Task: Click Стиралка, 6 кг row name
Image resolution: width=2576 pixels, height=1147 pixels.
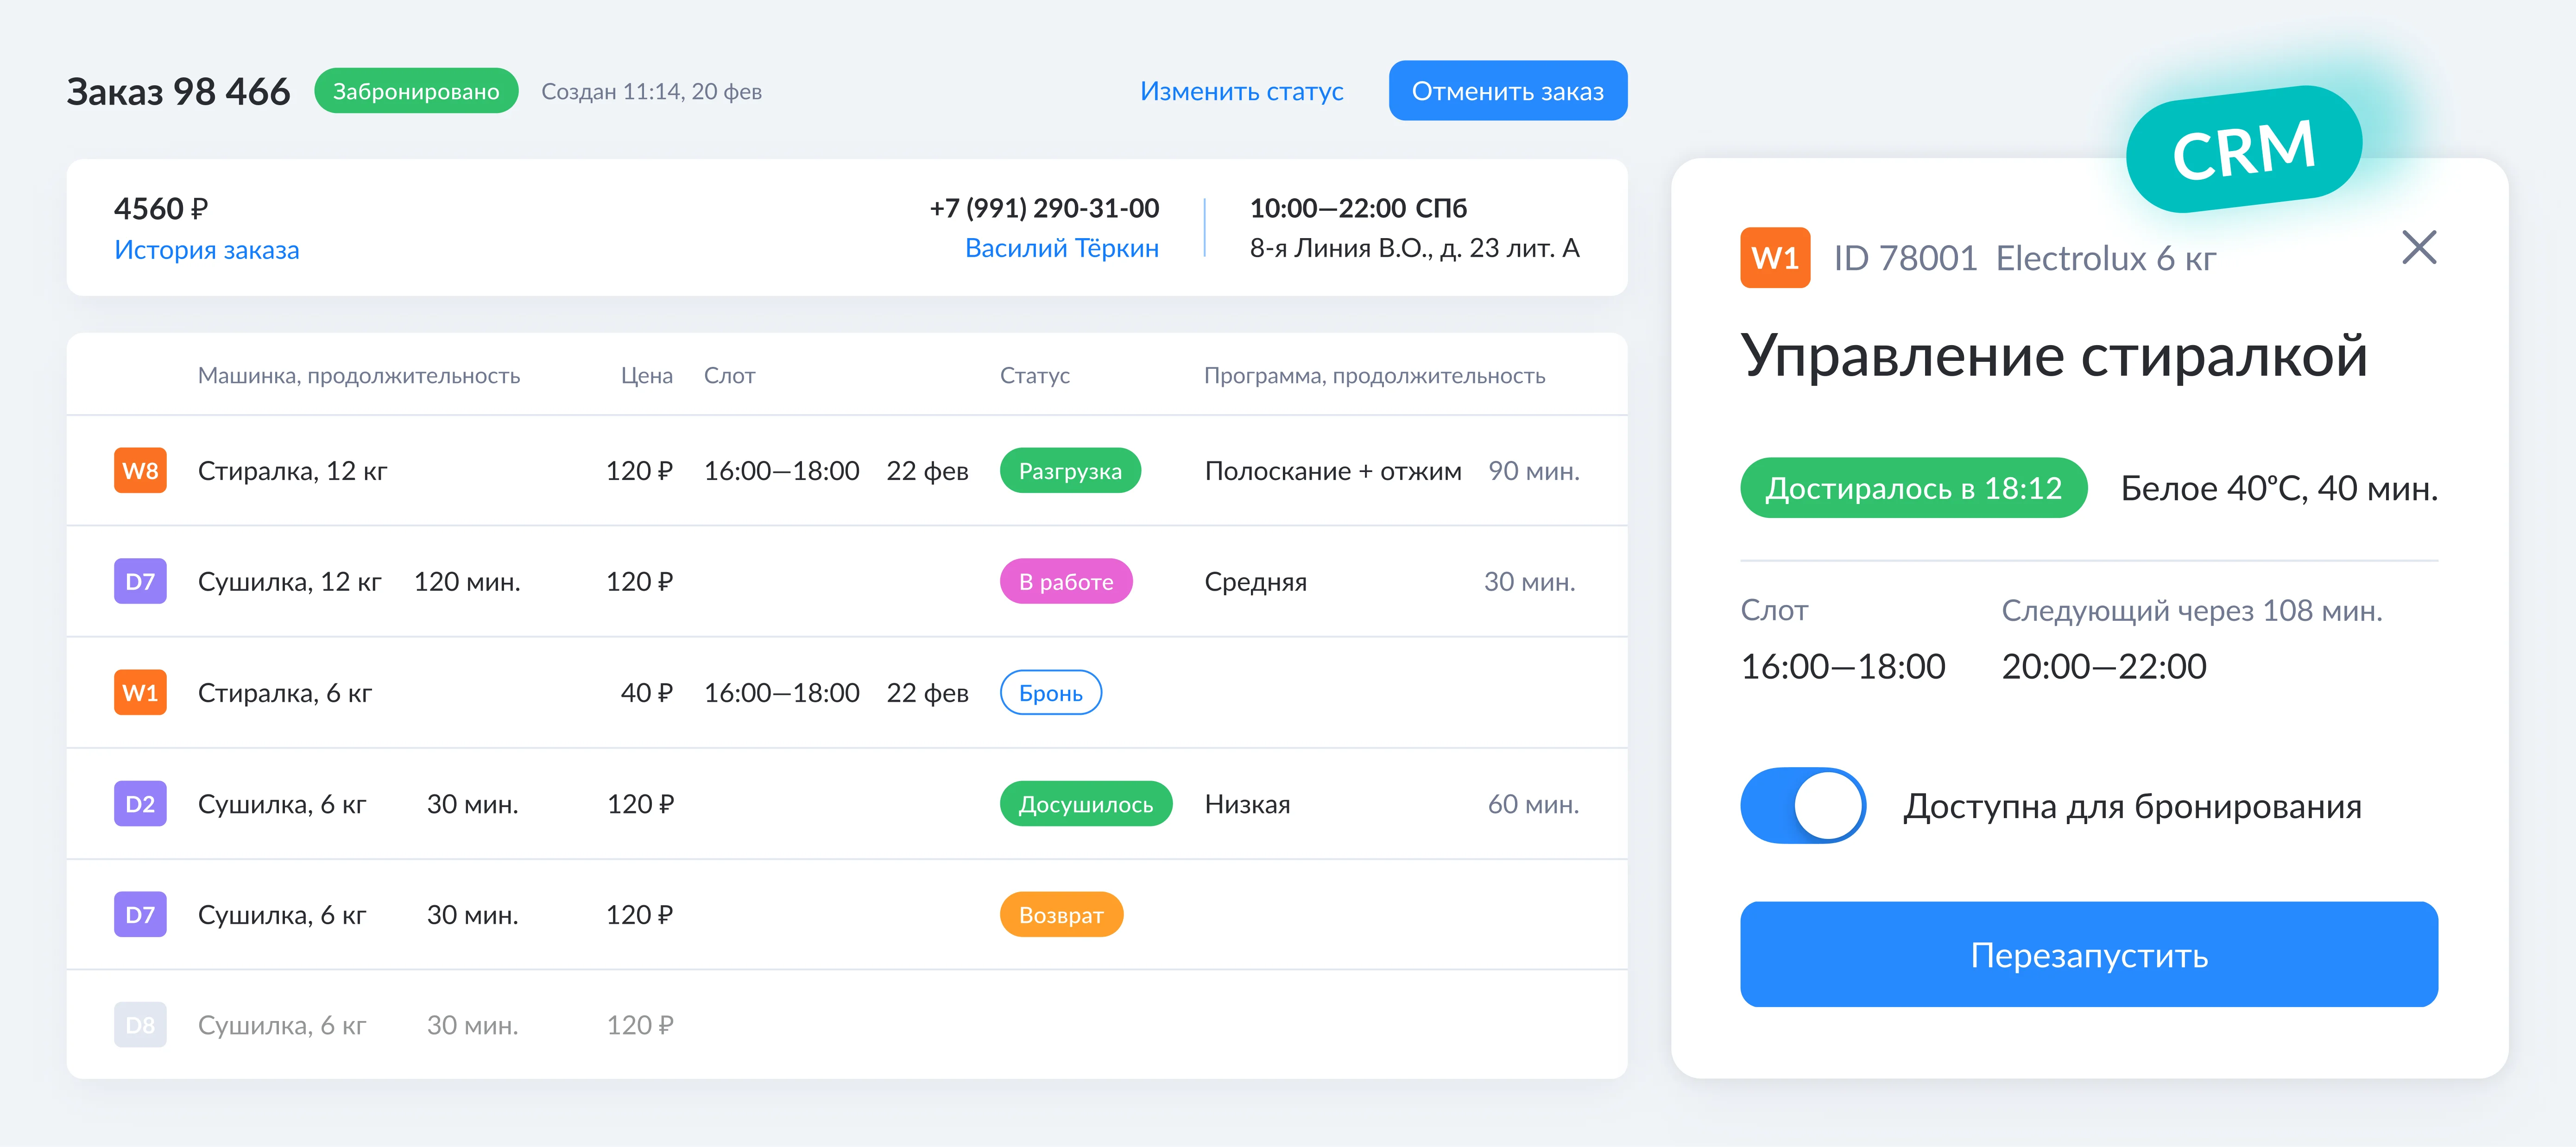Action: click(285, 693)
